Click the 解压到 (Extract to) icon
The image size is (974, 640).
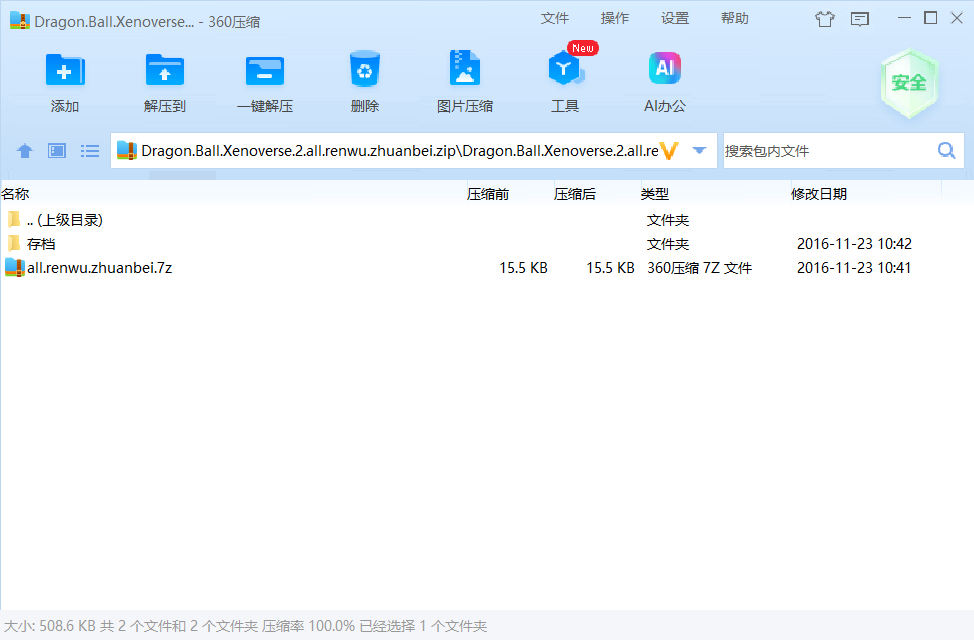165,70
